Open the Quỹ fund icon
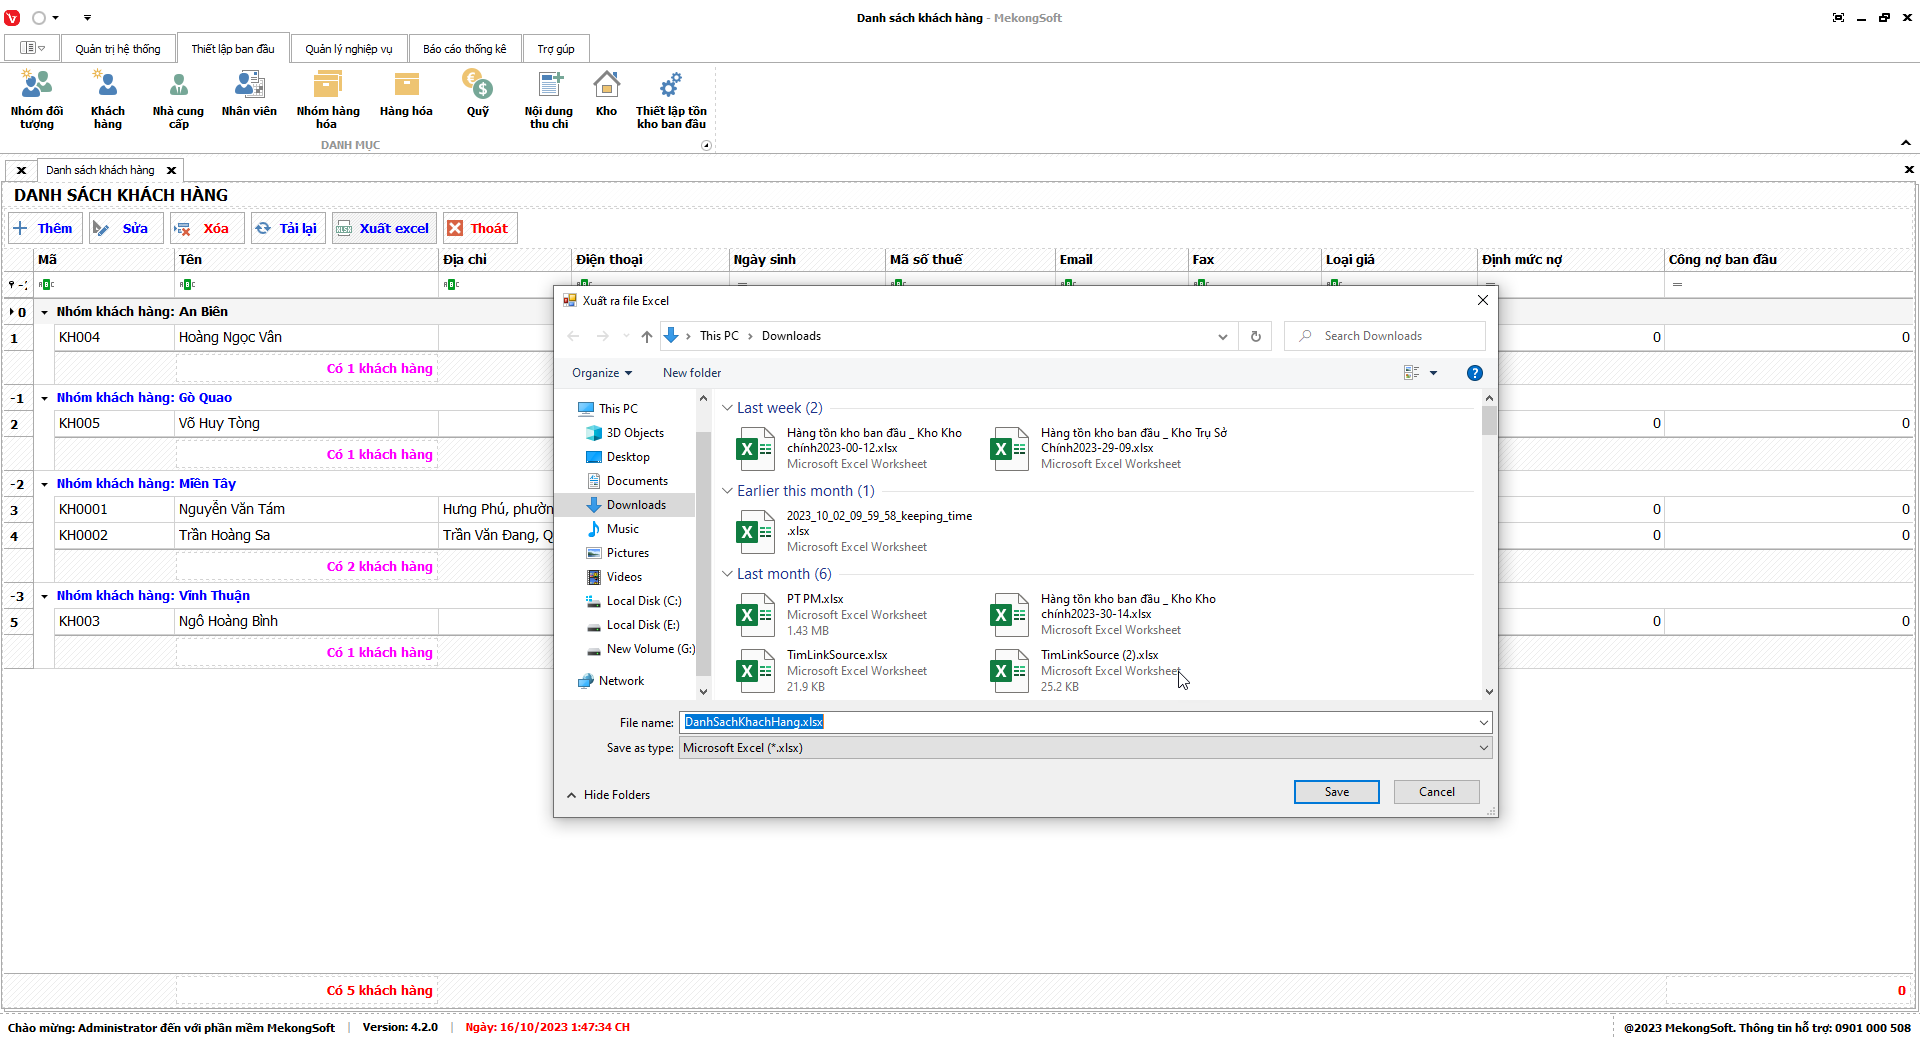The image size is (1920, 1039). [x=477, y=95]
